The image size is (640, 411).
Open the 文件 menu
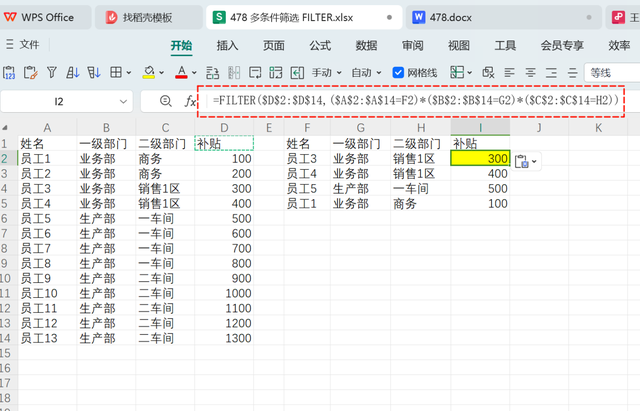(x=29, y=44)
